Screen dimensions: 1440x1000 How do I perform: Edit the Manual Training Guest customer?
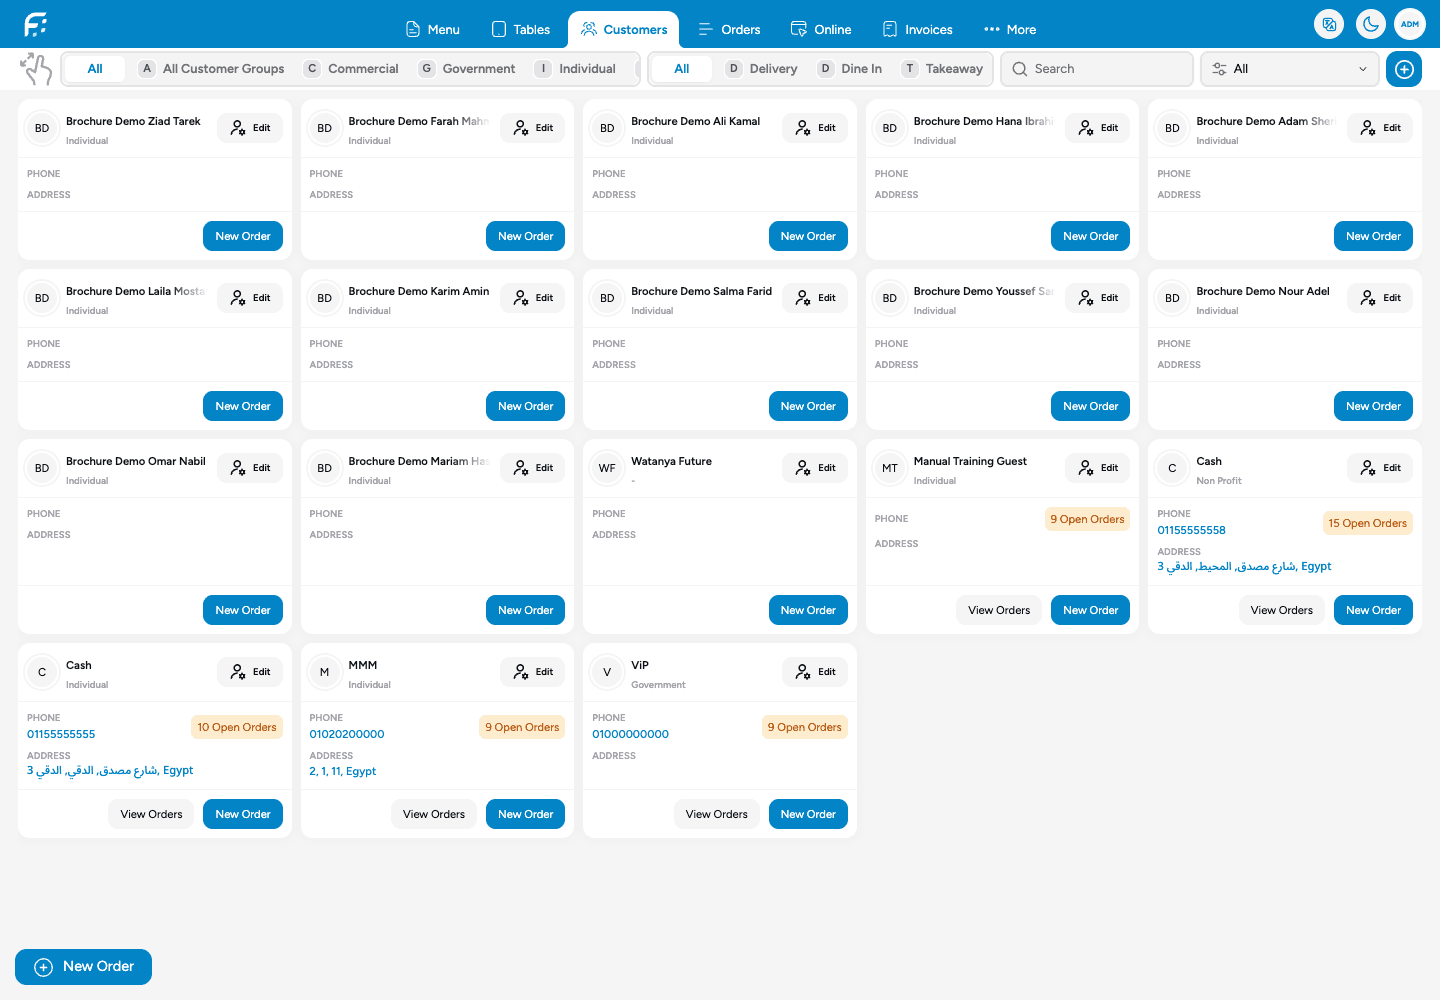[1098, 468]
